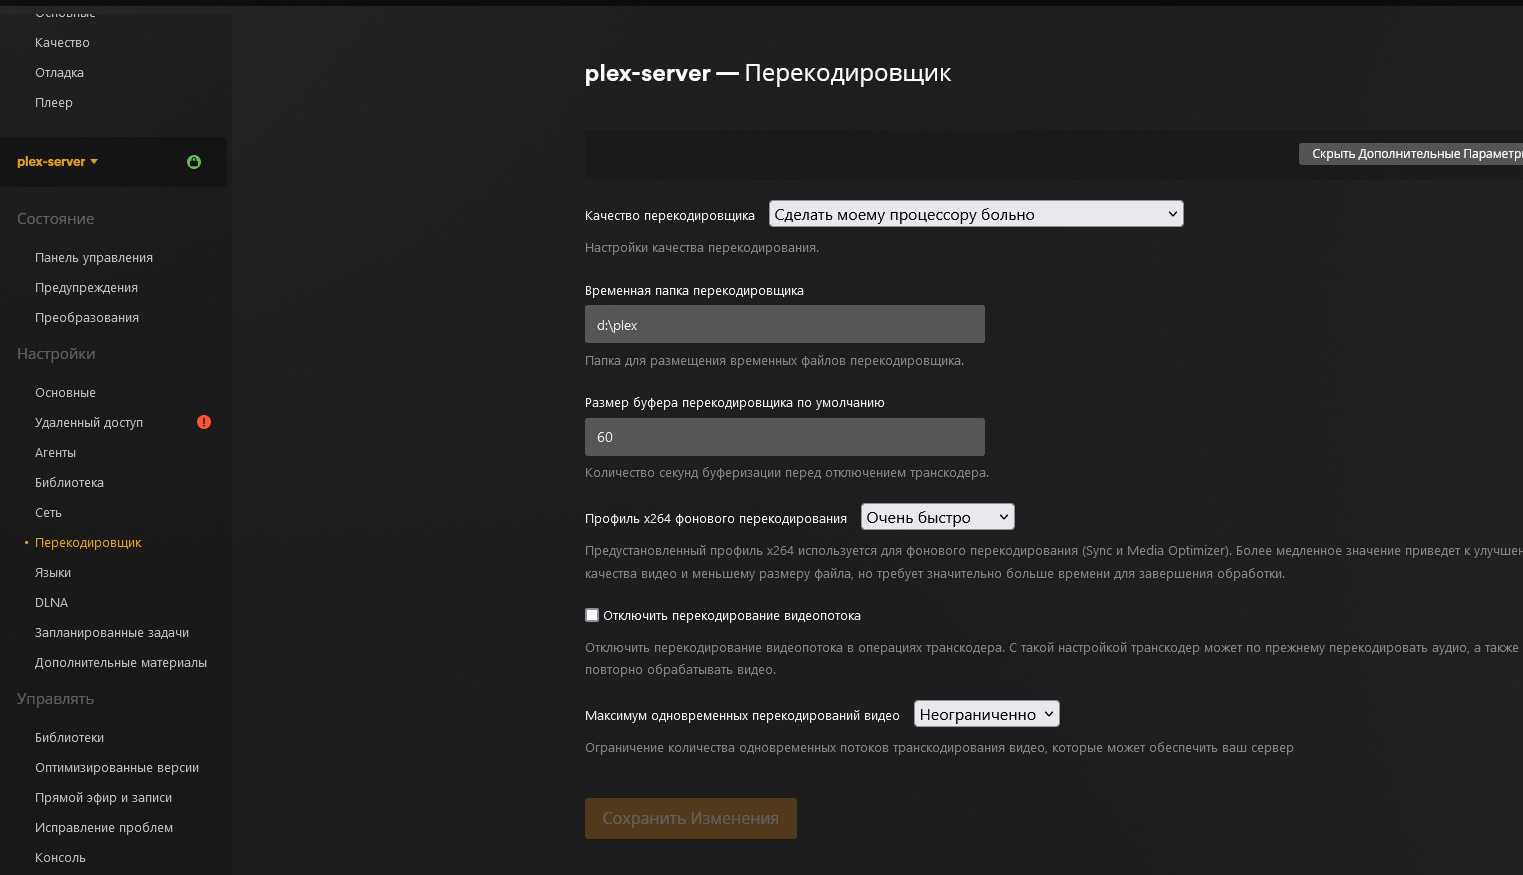This screenshot has width=1523, height=875.
Task: Open Максимум одновременных перекодирований видео dropdown
Action: [985, 714]
